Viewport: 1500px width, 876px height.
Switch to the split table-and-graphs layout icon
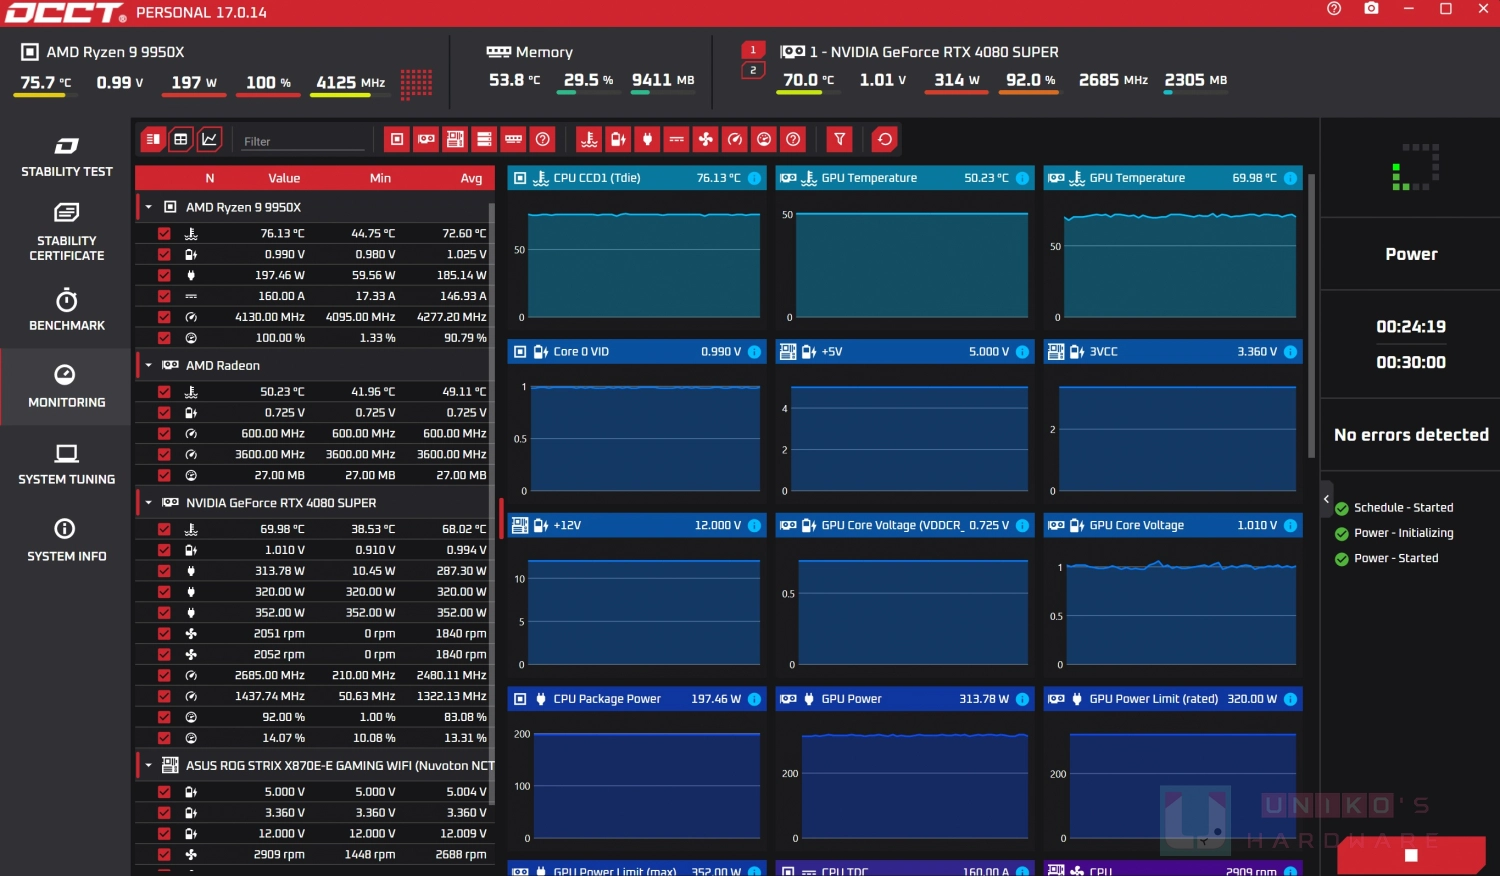coord(153,139)
